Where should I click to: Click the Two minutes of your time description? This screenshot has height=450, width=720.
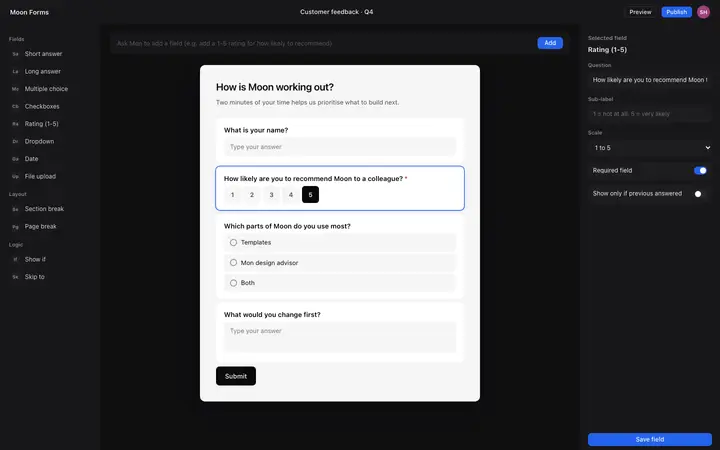(307, 102)
